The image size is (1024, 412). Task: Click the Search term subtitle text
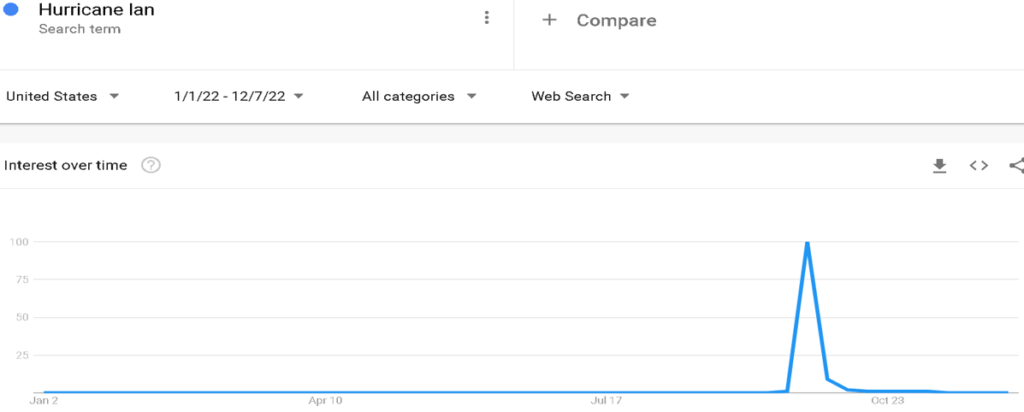coord(79,29)
